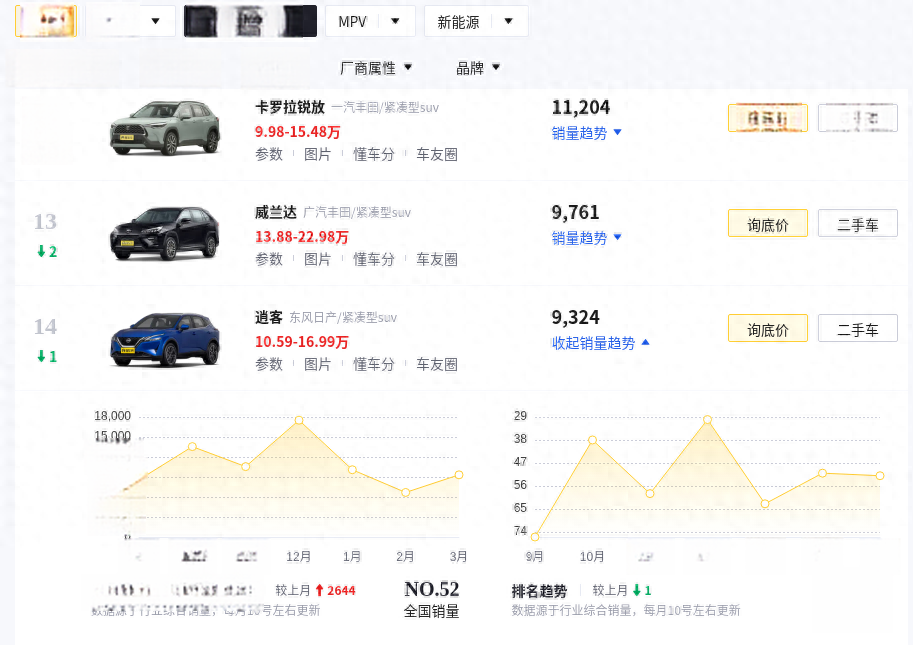Click the 18,000 axis label
This screenshot has height=645, width=913.
(x=112, y=416)
